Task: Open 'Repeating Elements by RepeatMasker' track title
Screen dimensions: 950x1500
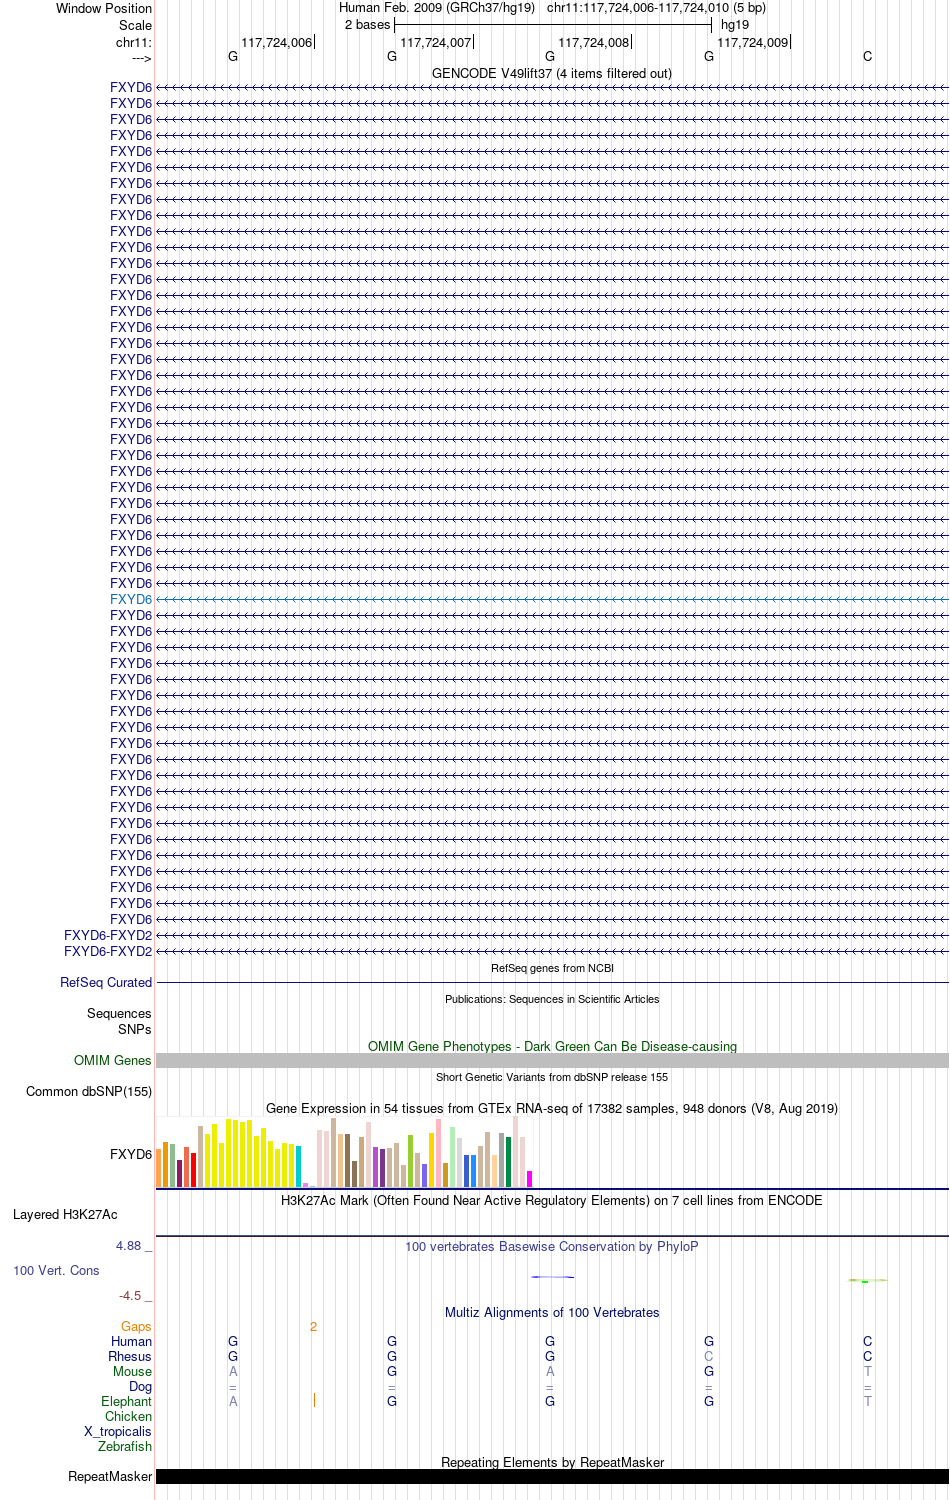Action: pos(552,1462)
